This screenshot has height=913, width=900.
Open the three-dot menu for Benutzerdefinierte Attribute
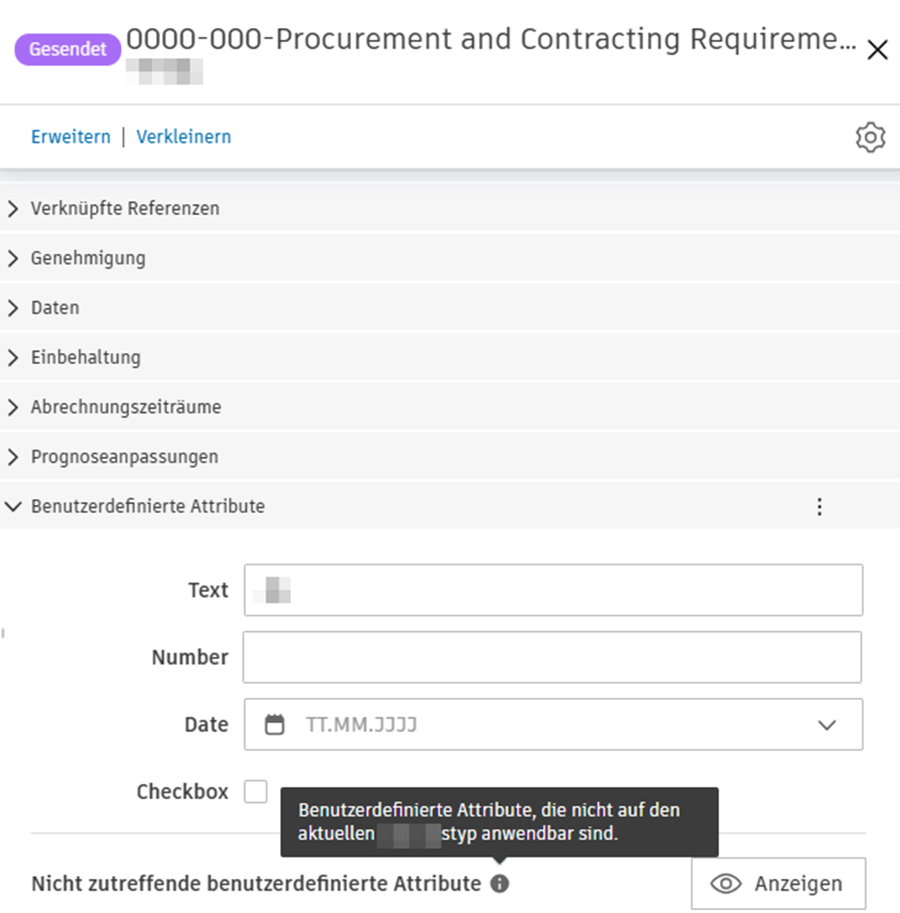click(820, 507)
